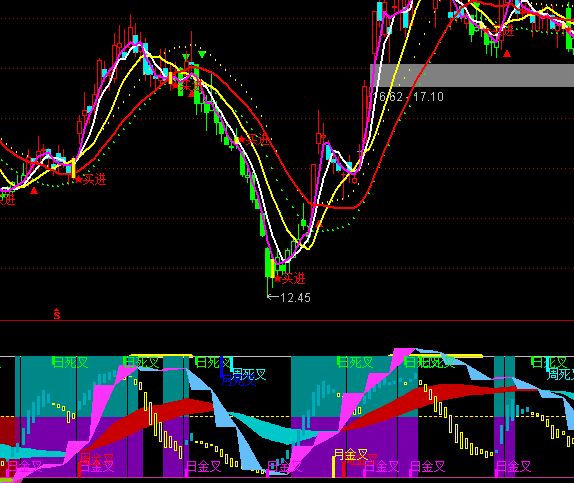
Task: Select the cyan 周死叉 label beside 月死叉
Action: pos(249,374)
